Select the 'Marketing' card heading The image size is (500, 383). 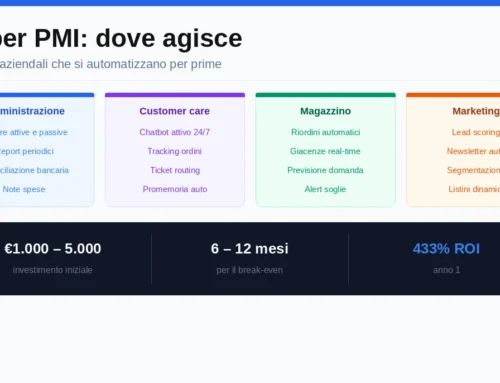click(x=476, y=111)
